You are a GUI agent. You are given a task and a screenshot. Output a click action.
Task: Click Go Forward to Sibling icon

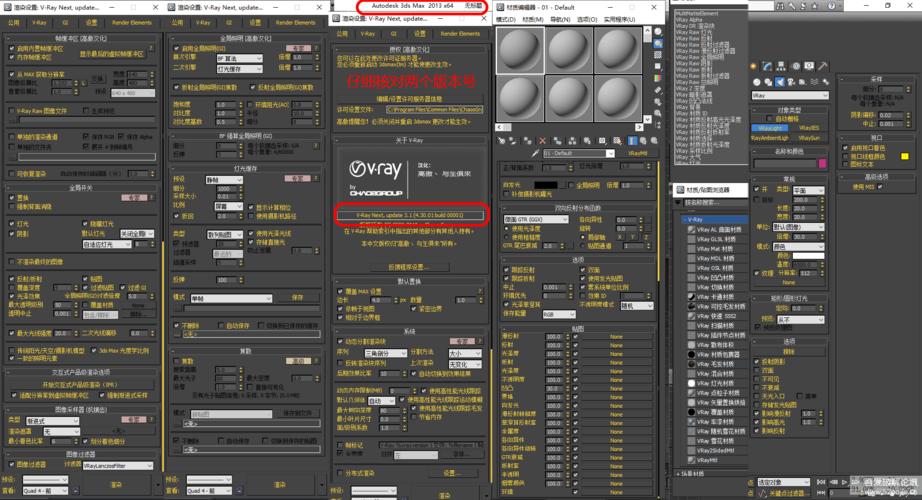(654, 141)
